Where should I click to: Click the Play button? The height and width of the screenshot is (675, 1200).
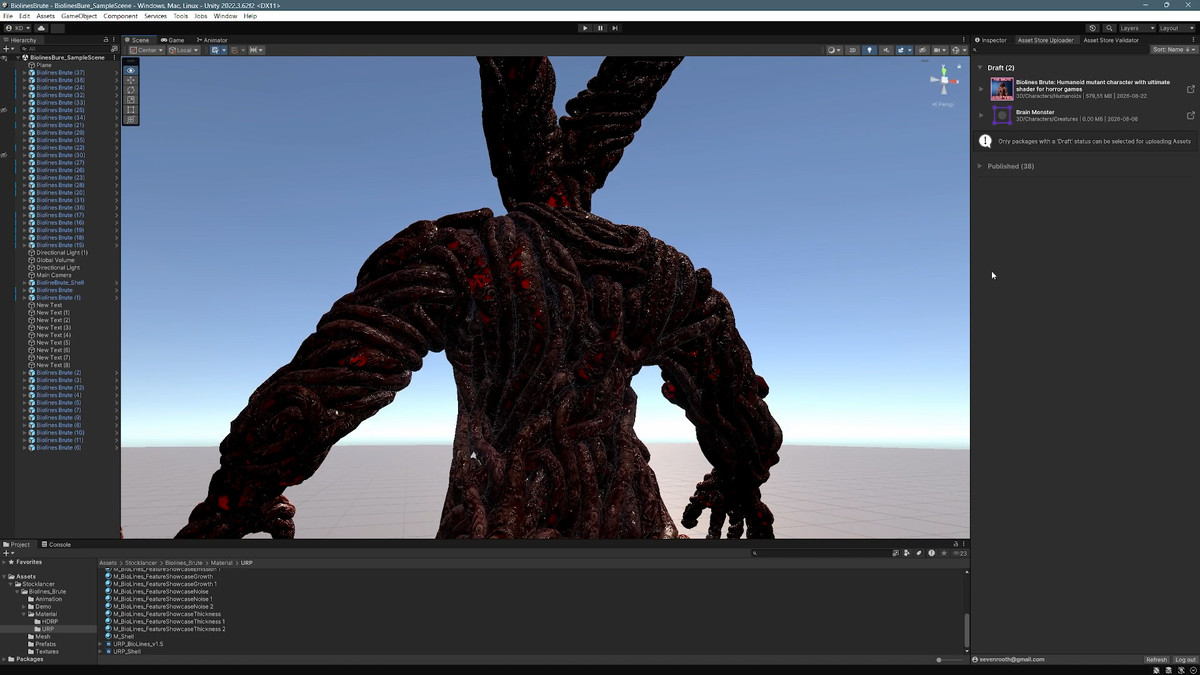point(585,28)
